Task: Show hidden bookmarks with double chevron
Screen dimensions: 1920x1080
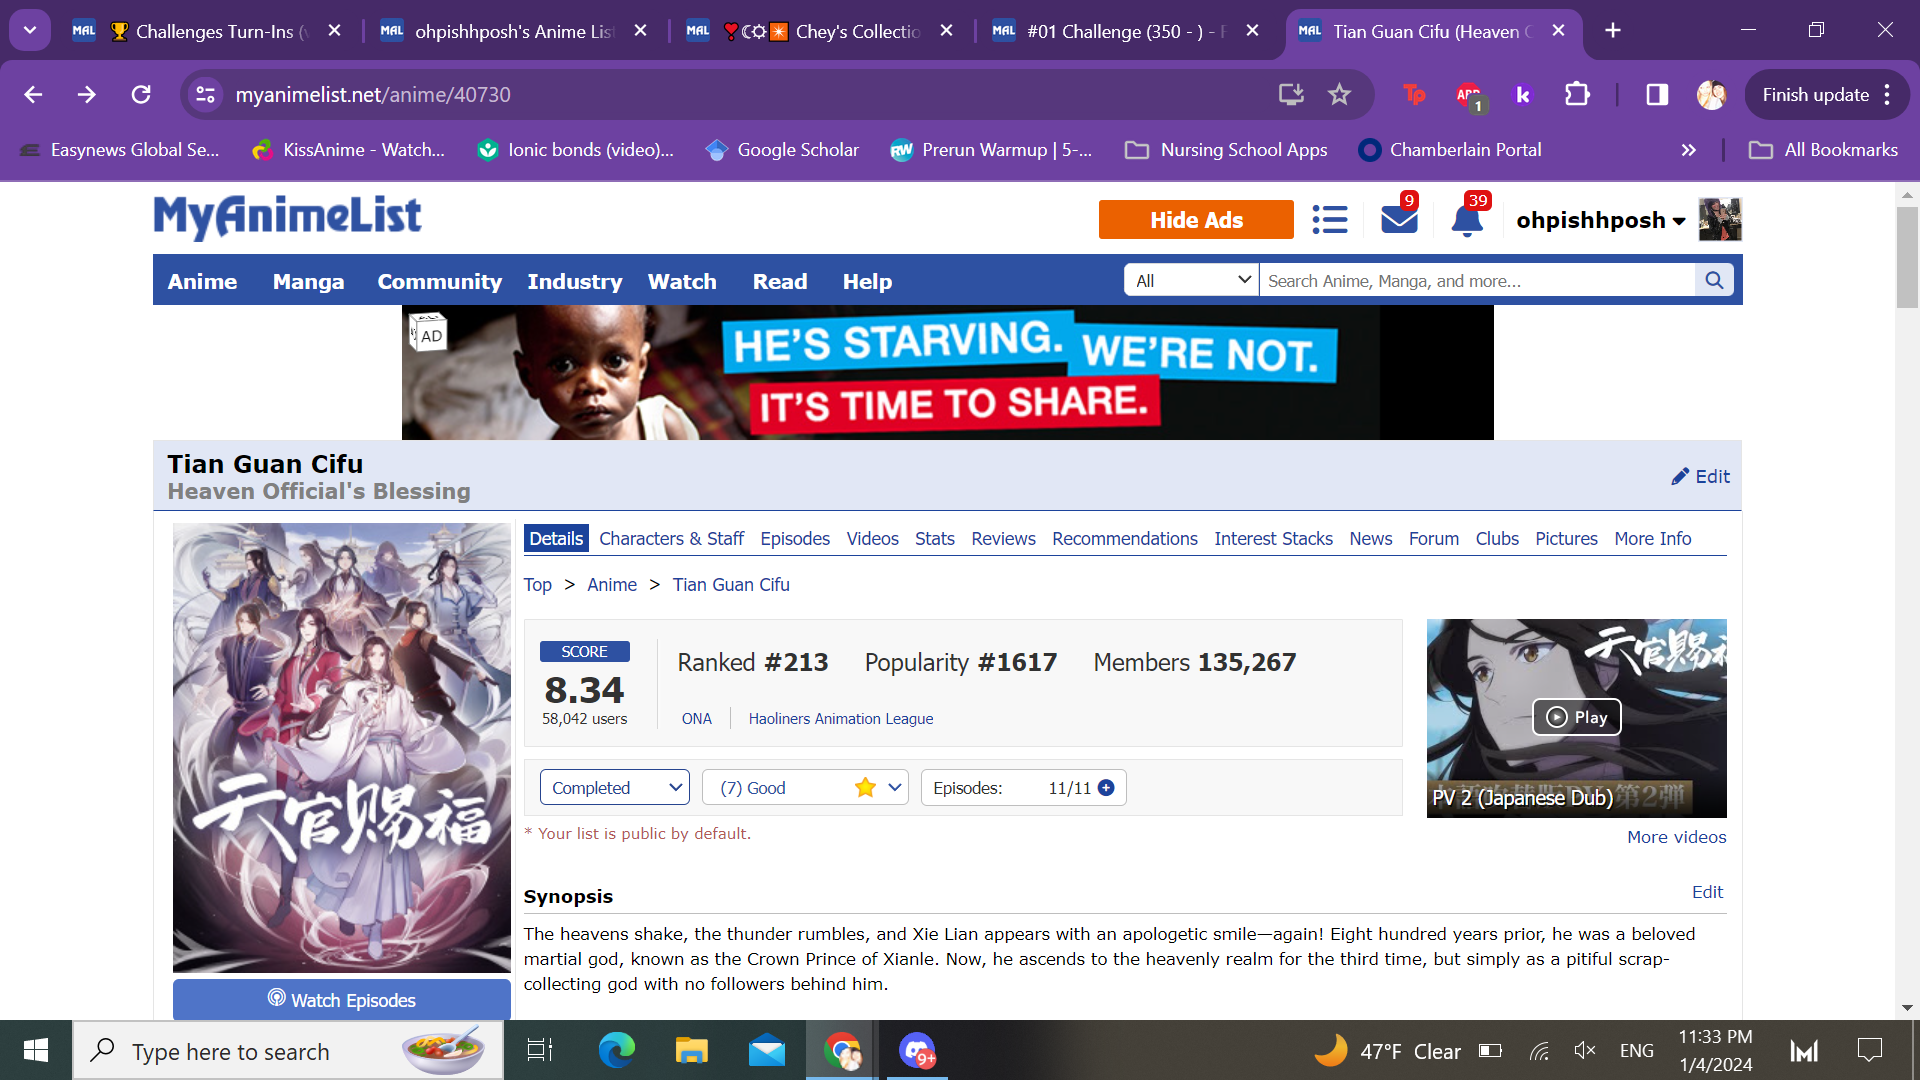Action: coord(1689,150)
